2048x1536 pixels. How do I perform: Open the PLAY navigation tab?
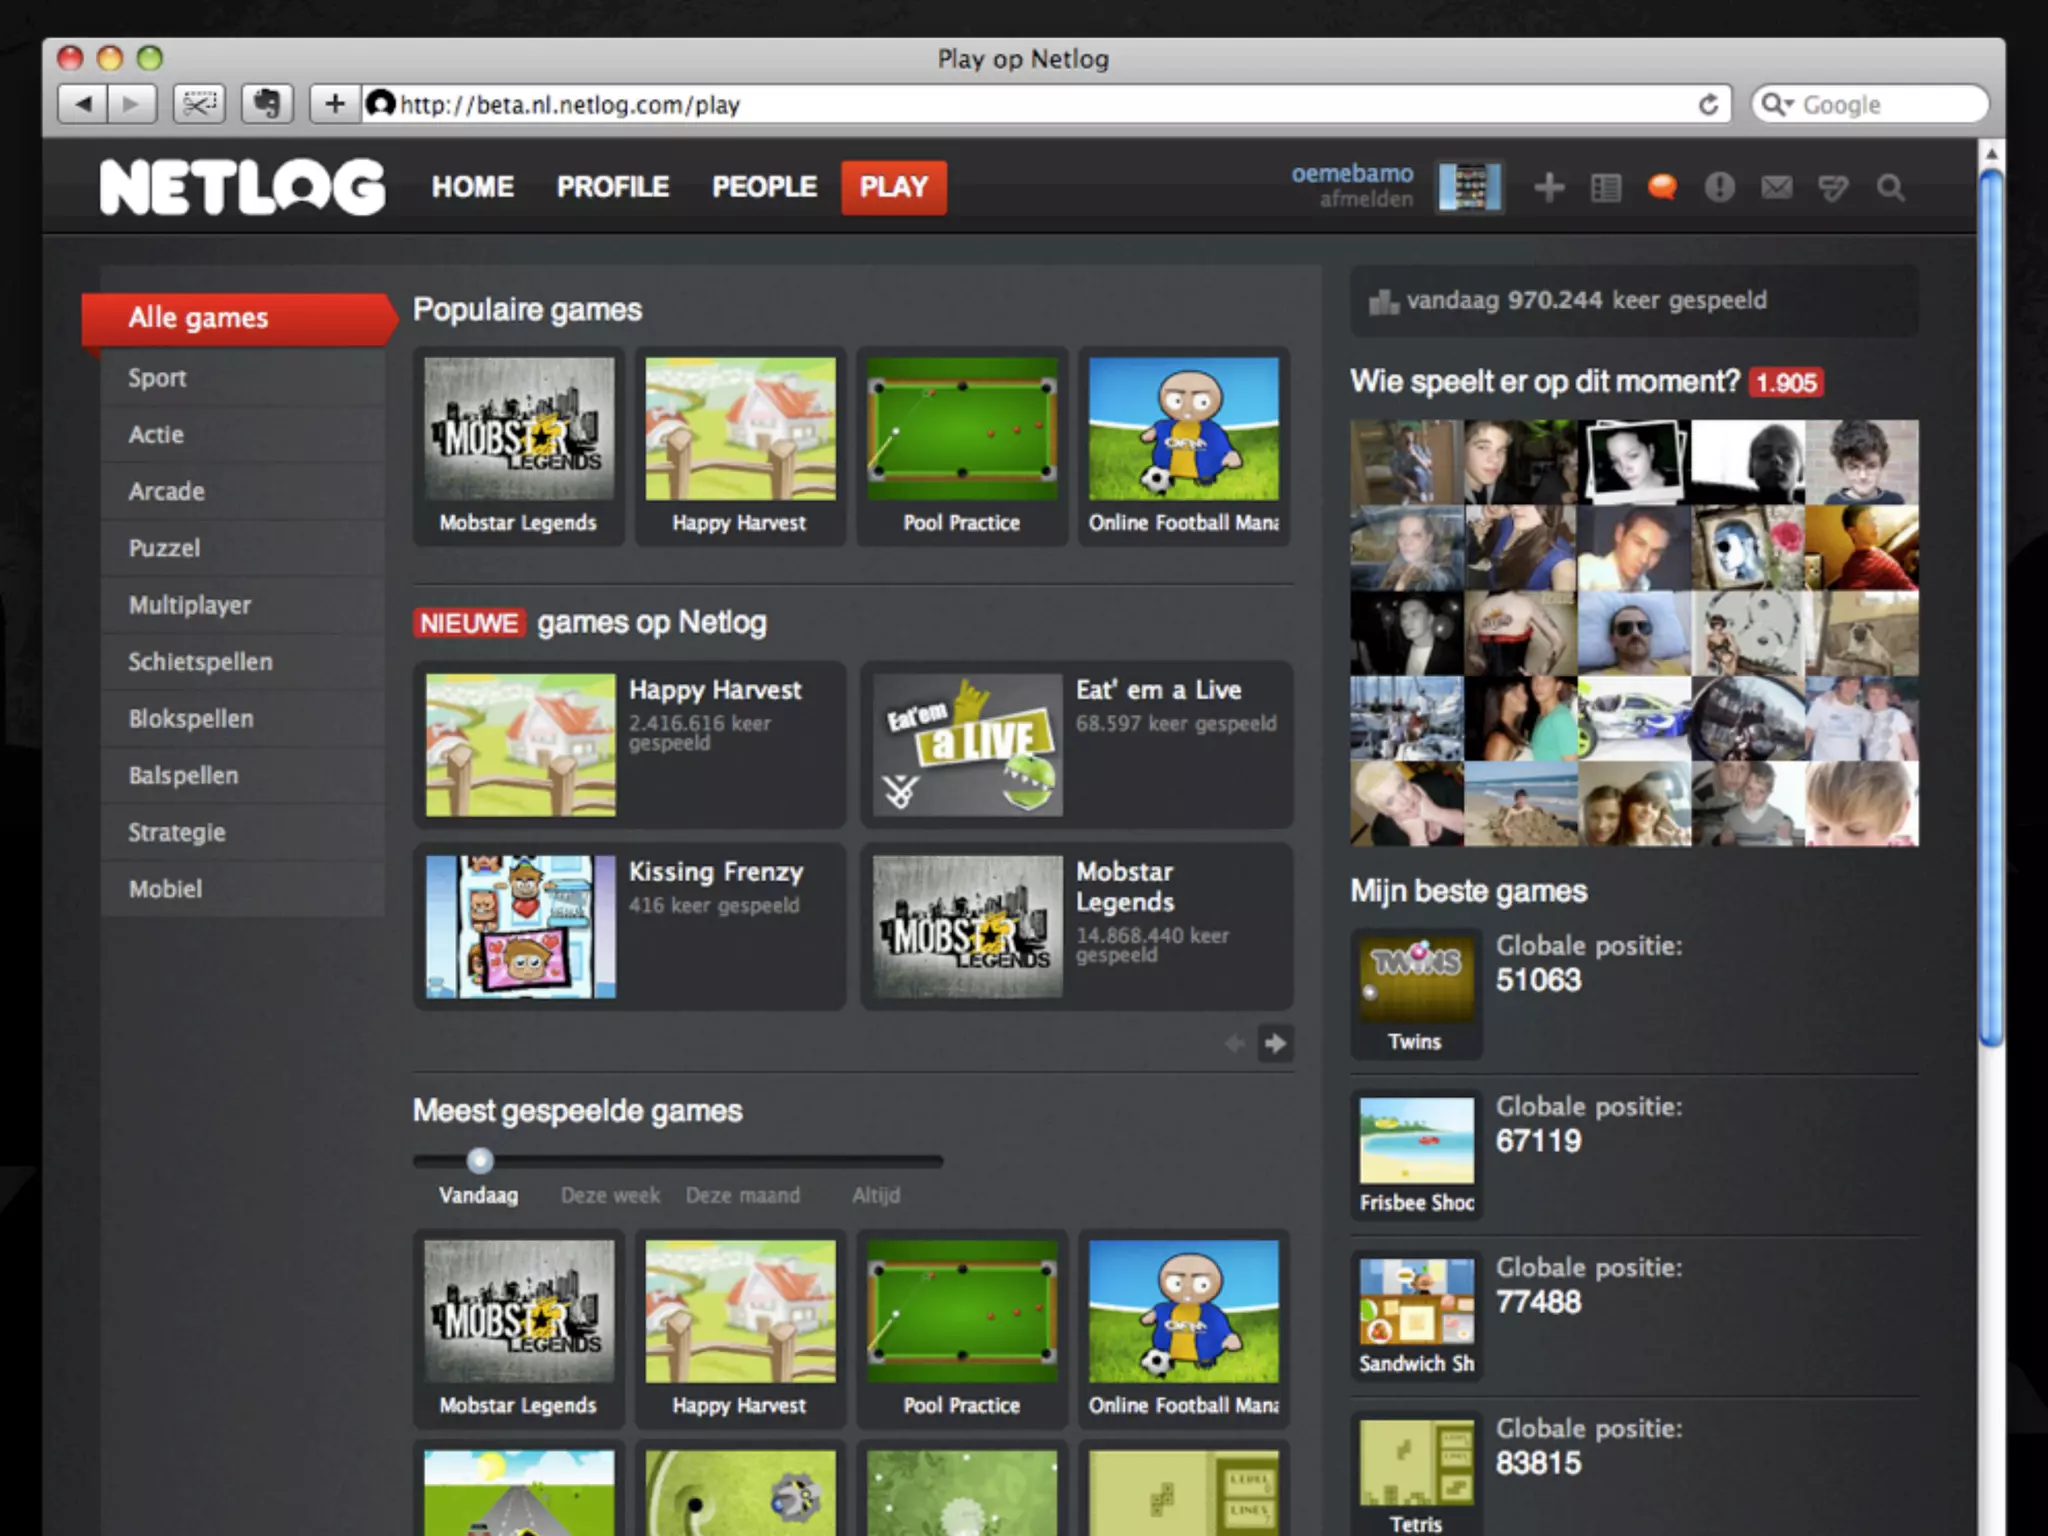coord(894,187)
